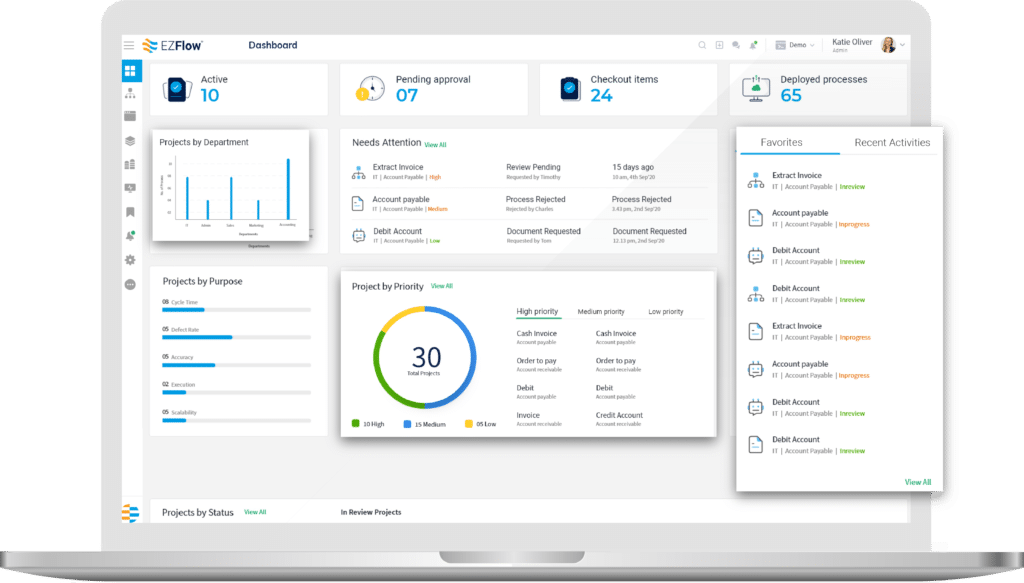Image resolution: width=1024 pixels, height=583 pixels.
Task: Select the Dashboard grid icon in the sidebar
Action: [131, 71]
